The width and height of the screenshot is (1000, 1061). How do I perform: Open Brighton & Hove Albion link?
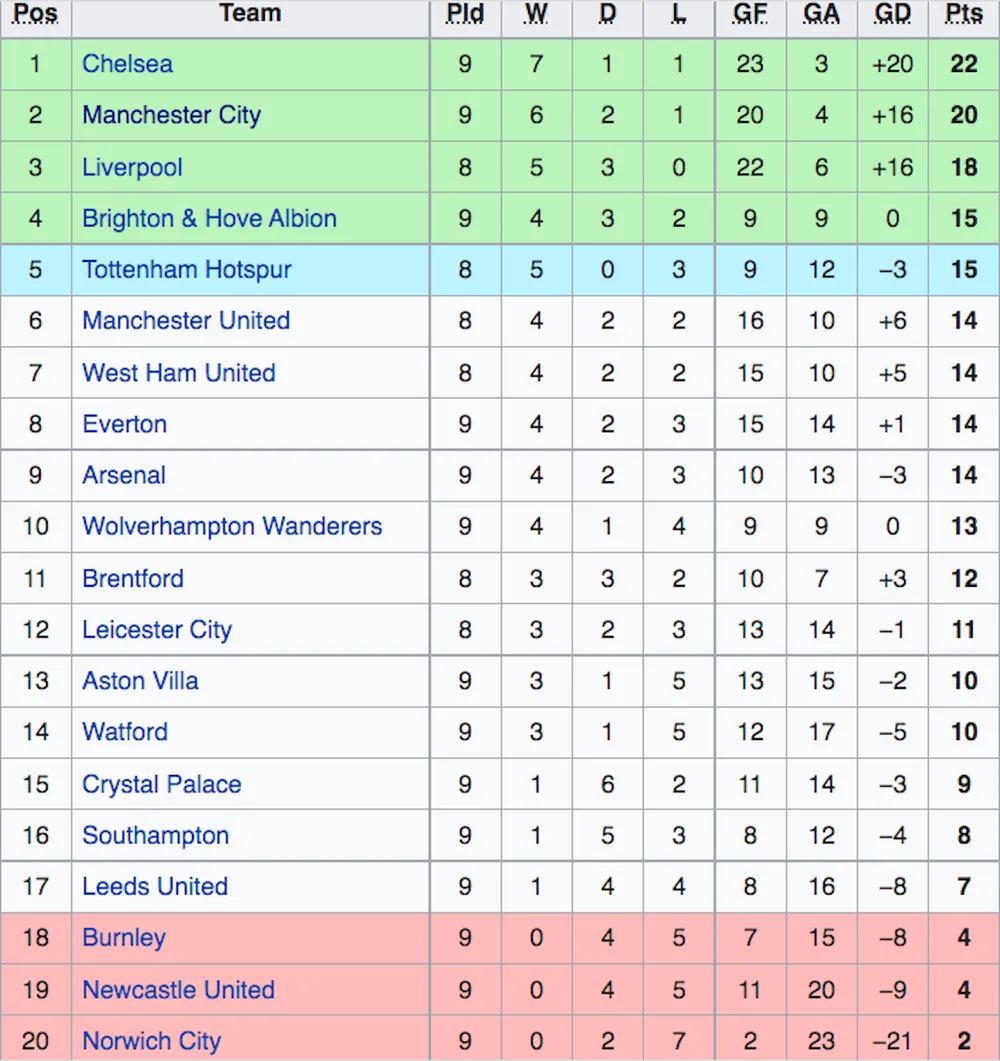[209, 219]
